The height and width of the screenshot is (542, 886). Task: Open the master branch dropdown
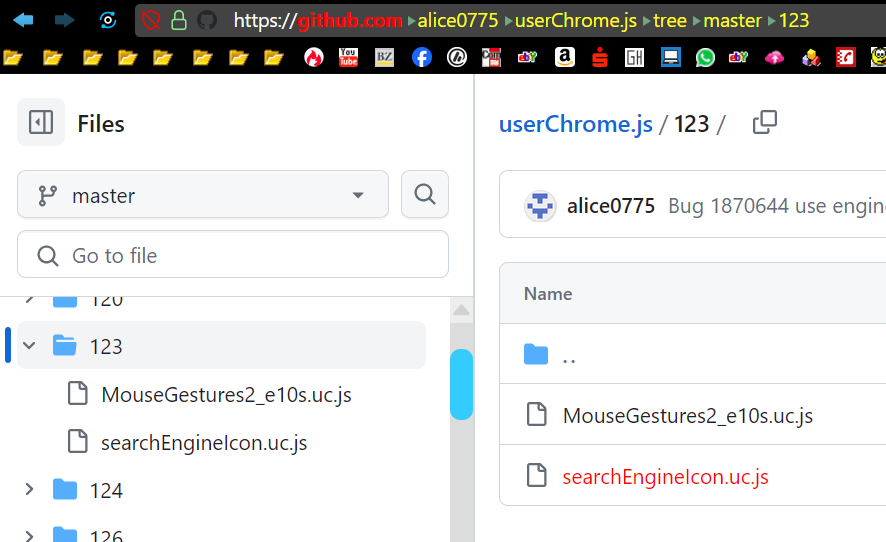coord(203,195)
